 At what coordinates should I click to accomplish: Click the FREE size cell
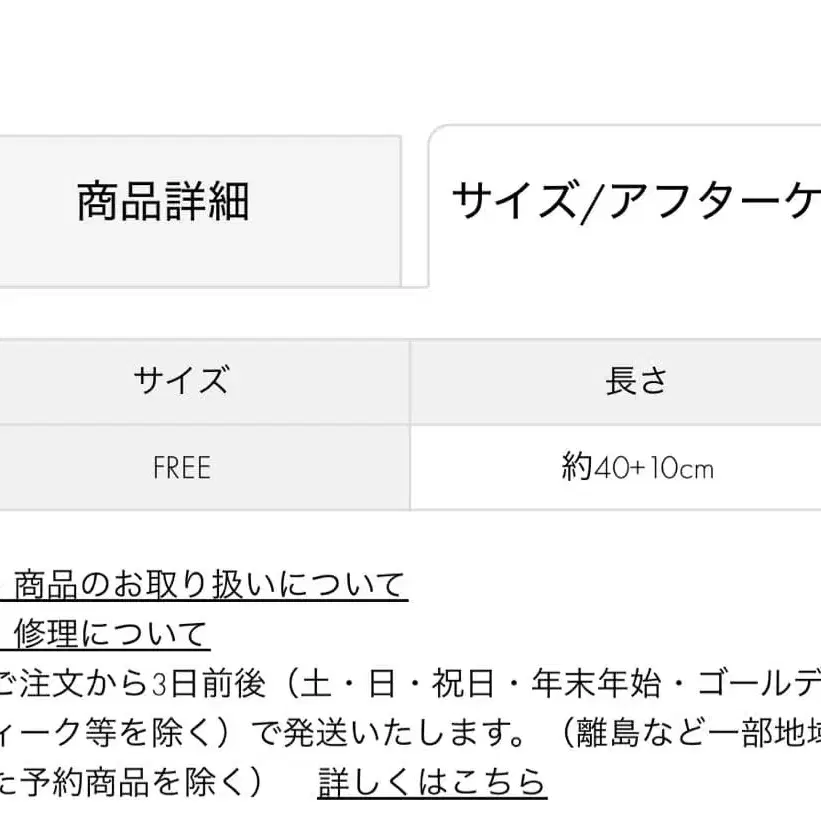tap(182, 468)
